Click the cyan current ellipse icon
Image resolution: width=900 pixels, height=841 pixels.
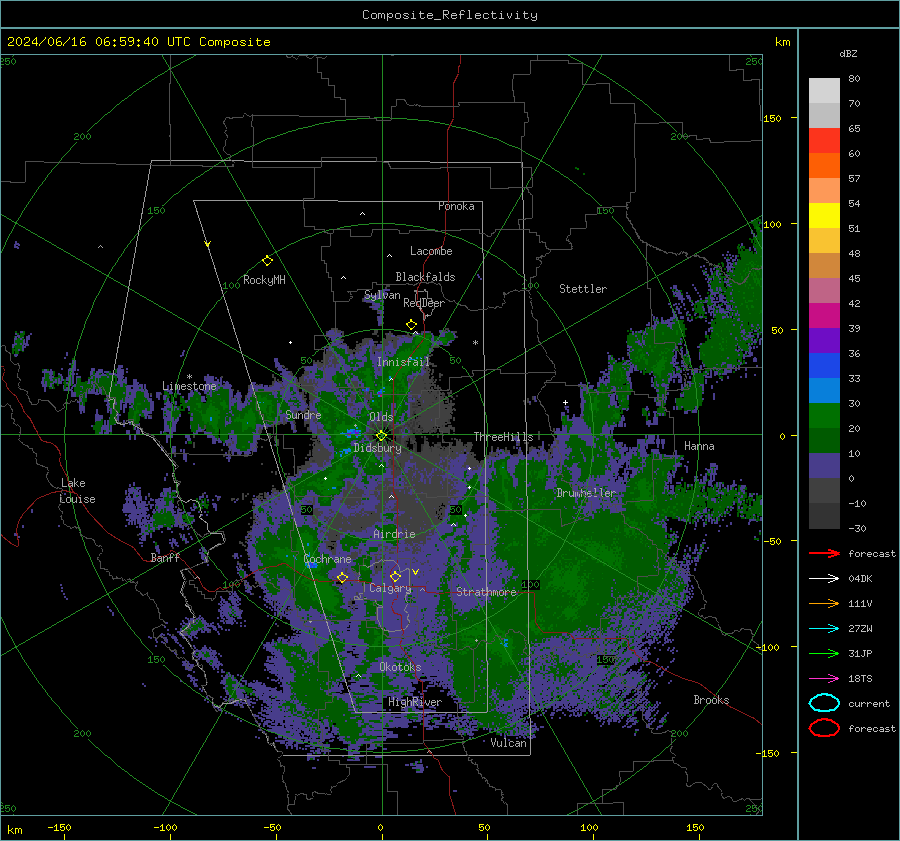(824, 703)
